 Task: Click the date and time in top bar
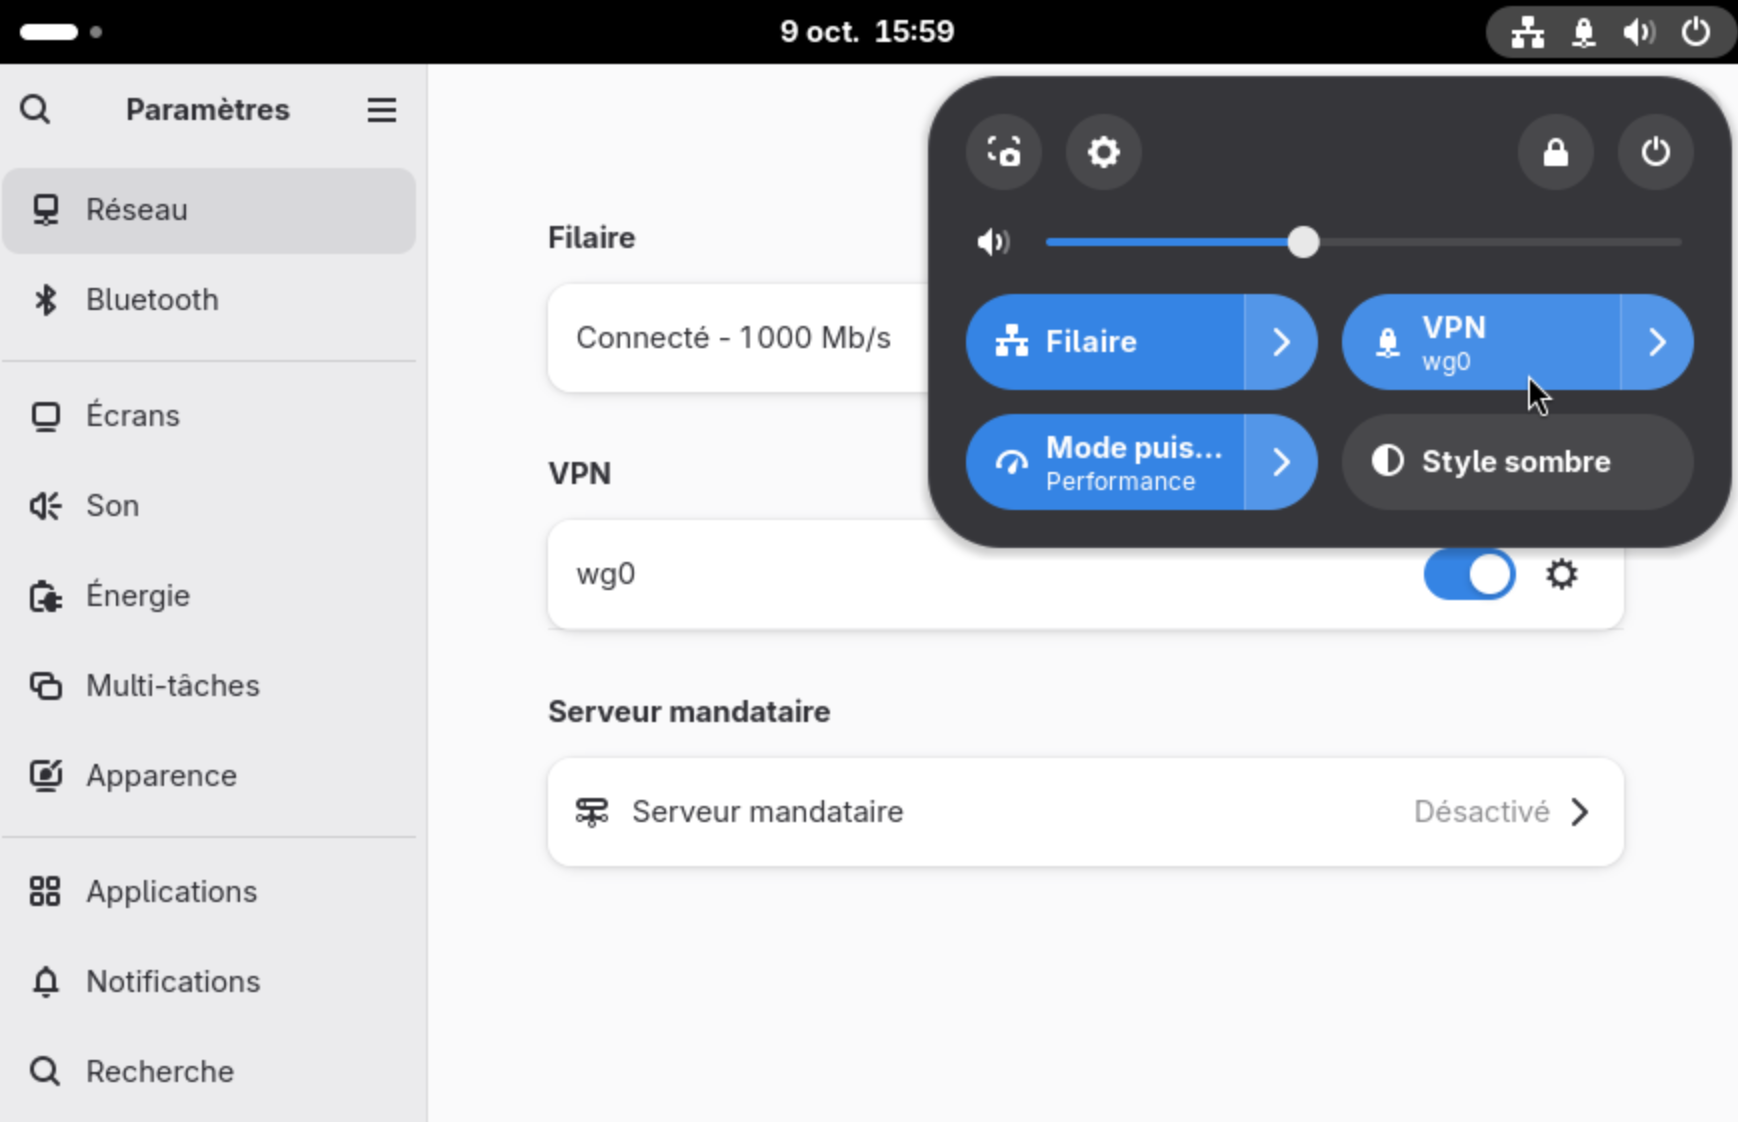[867, 32]
